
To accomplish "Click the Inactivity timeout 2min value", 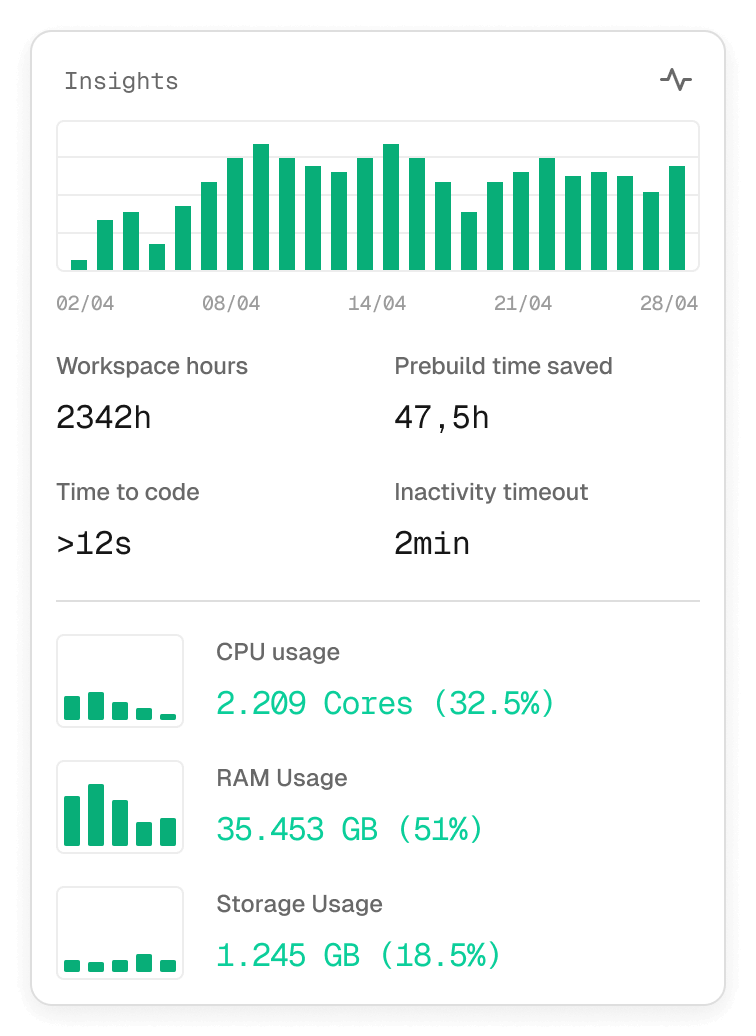I will tap(432, 544).
